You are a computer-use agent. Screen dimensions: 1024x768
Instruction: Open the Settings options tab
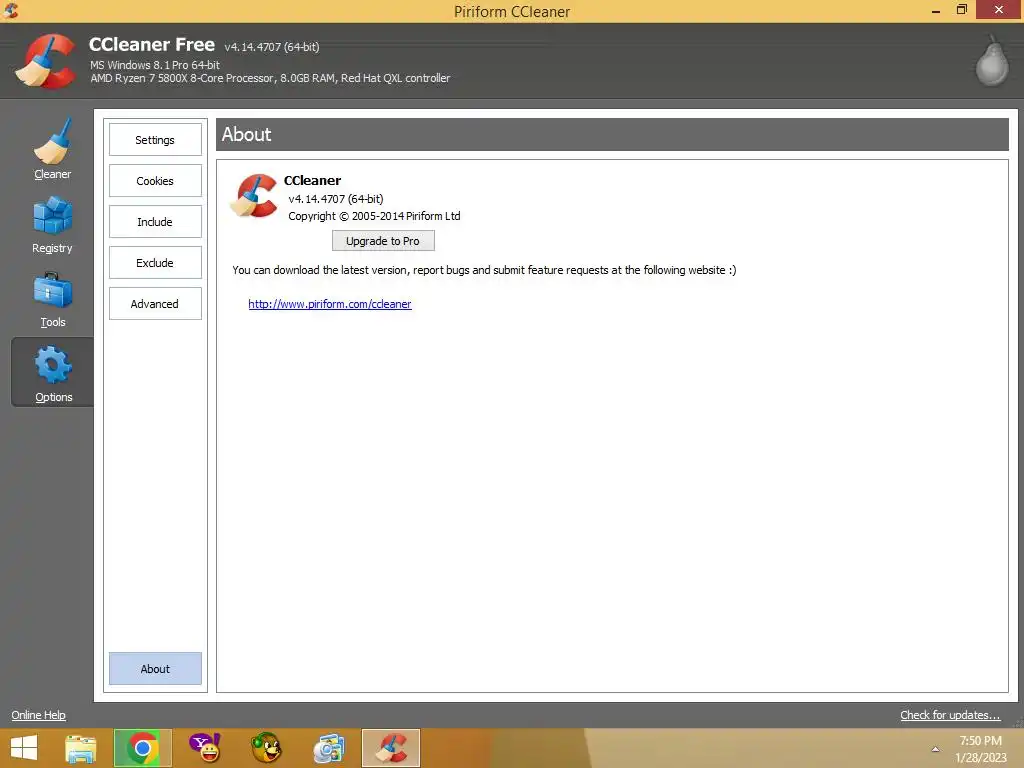[155, 140]
